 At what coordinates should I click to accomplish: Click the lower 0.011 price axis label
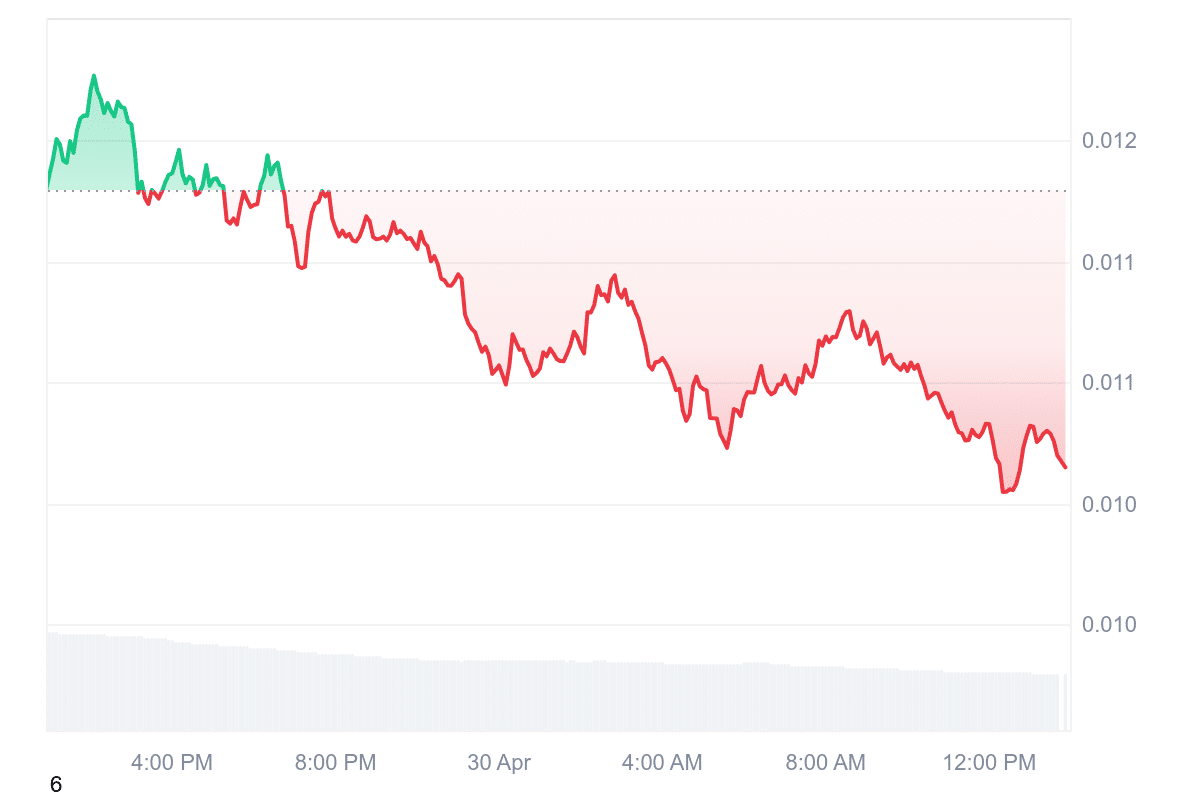(1110, 383)
